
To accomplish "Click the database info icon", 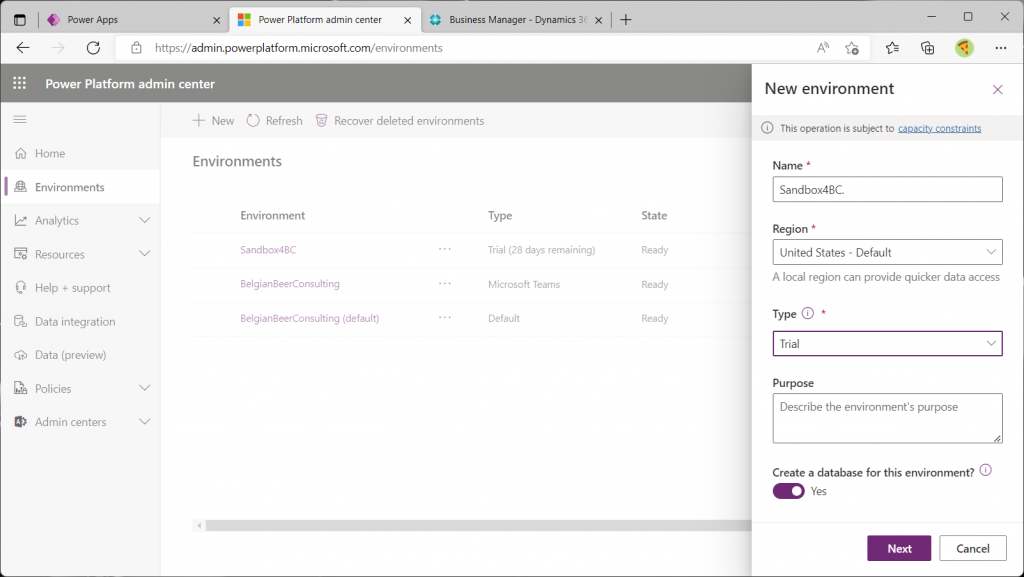I will click(x=985, y=470).
